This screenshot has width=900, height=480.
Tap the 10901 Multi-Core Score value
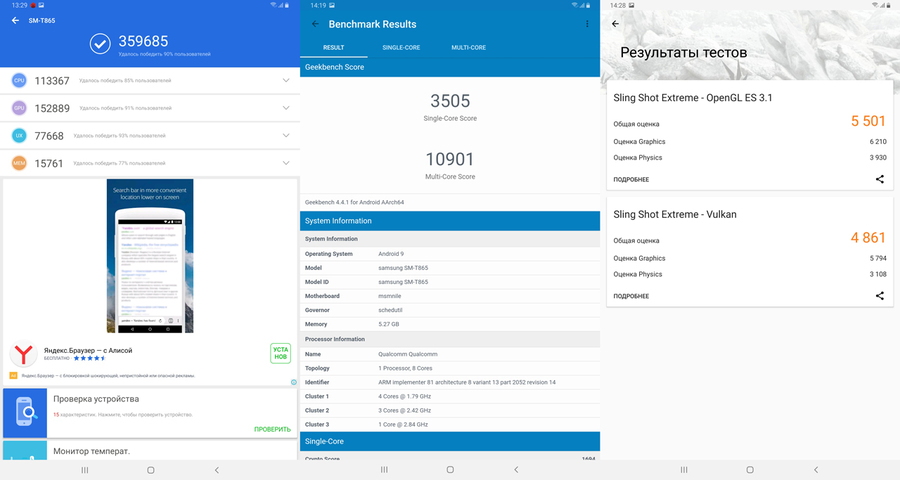tap(450, 159)
